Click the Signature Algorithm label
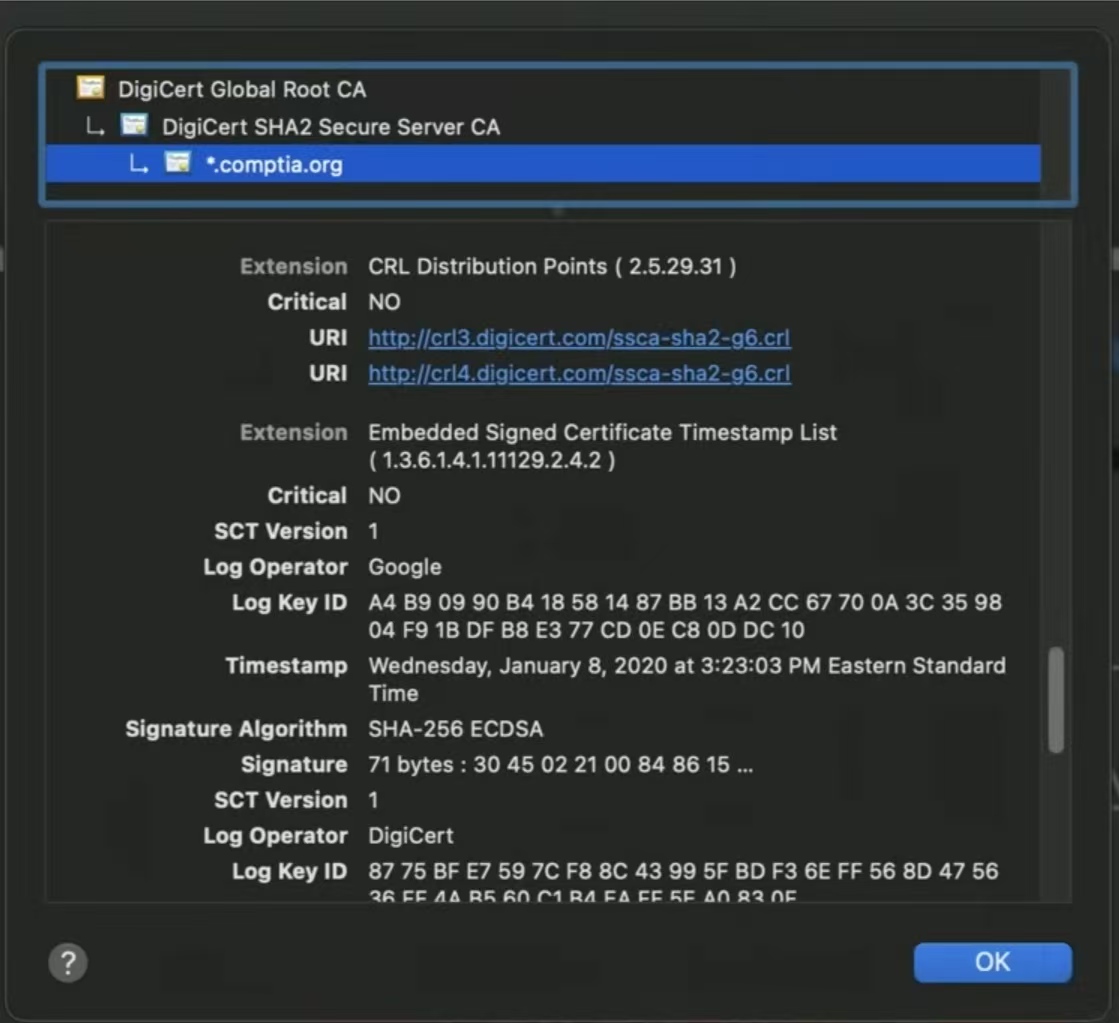The image size is (1119, 1023). (x=236, y=729)
